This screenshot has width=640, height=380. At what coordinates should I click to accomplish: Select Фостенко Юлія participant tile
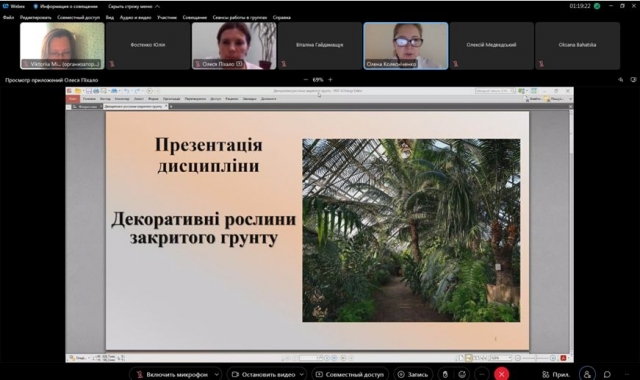pos(148,46)
